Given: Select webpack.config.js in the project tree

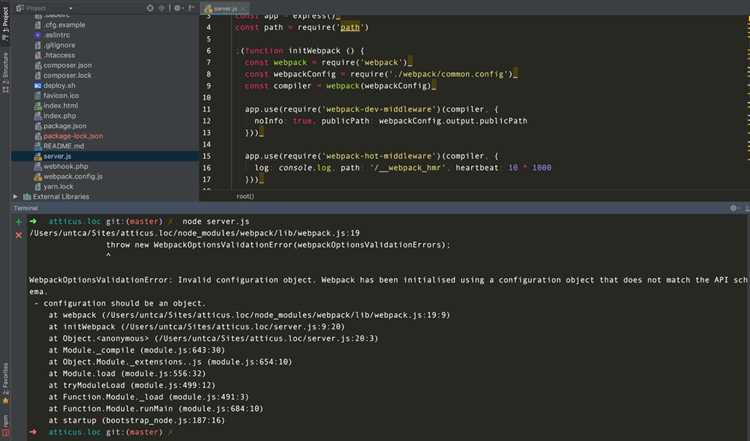Looking at the screenshot, I should (x=73, y=176).
